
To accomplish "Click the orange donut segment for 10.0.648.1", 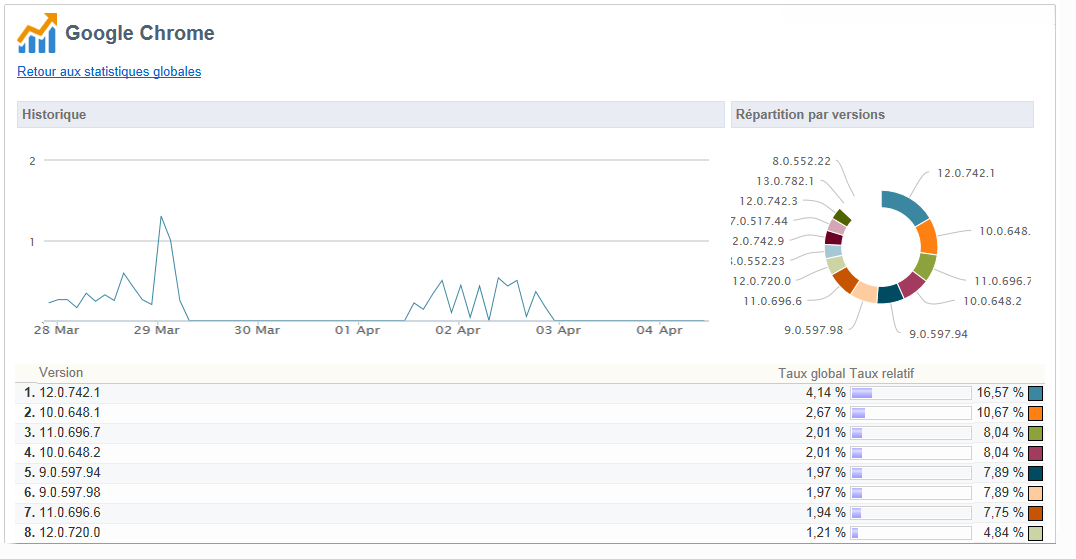I will (x=927, y=237).
